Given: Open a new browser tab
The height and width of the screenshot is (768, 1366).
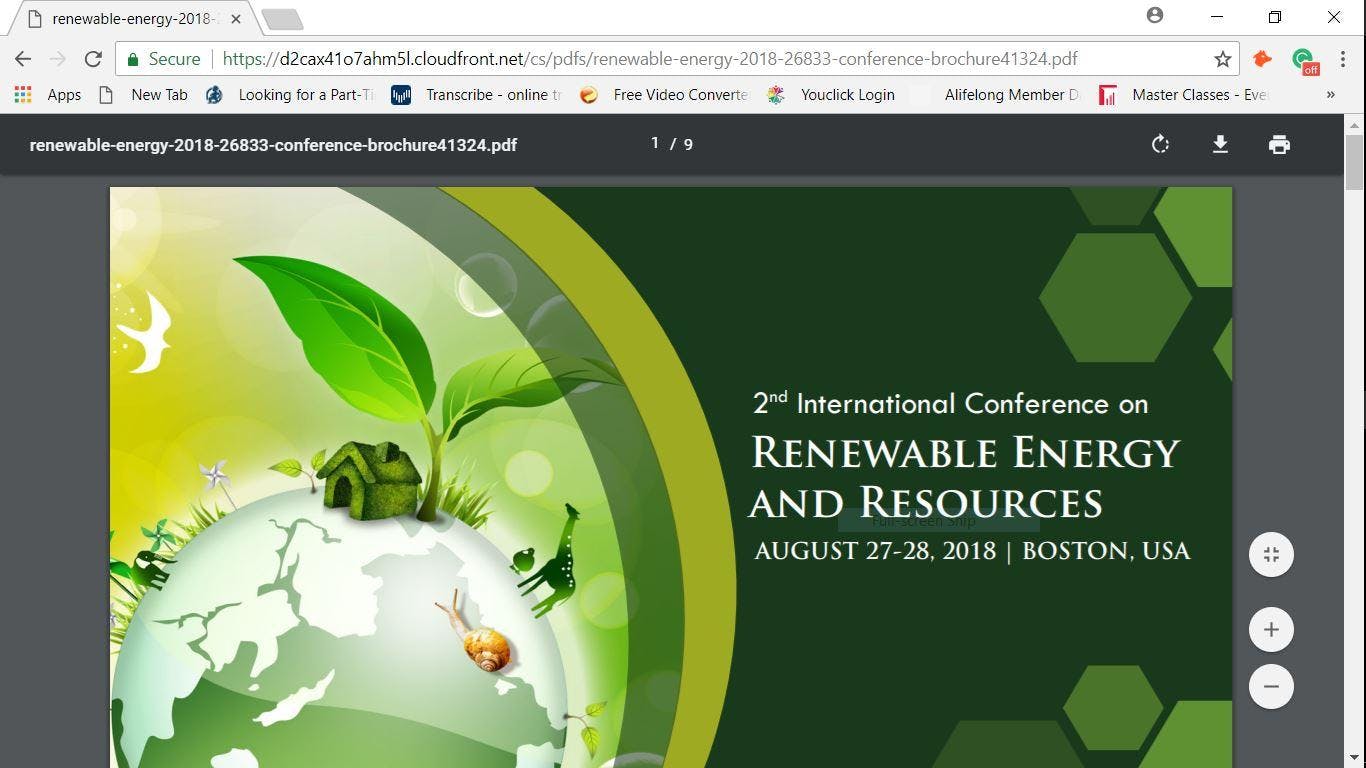Looking at the screenshot, I should (282, 19).
